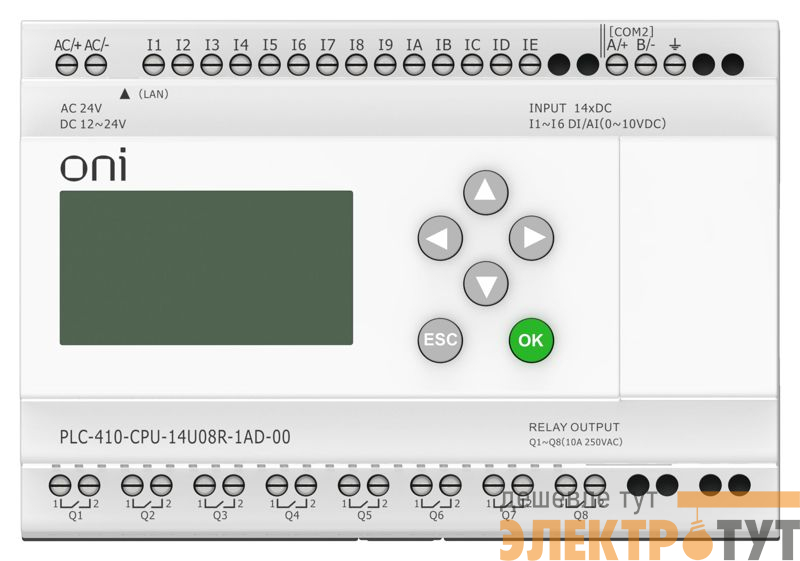Click the LAN port triangle marker
The image size is (800, 561).
tap(125, 94)
